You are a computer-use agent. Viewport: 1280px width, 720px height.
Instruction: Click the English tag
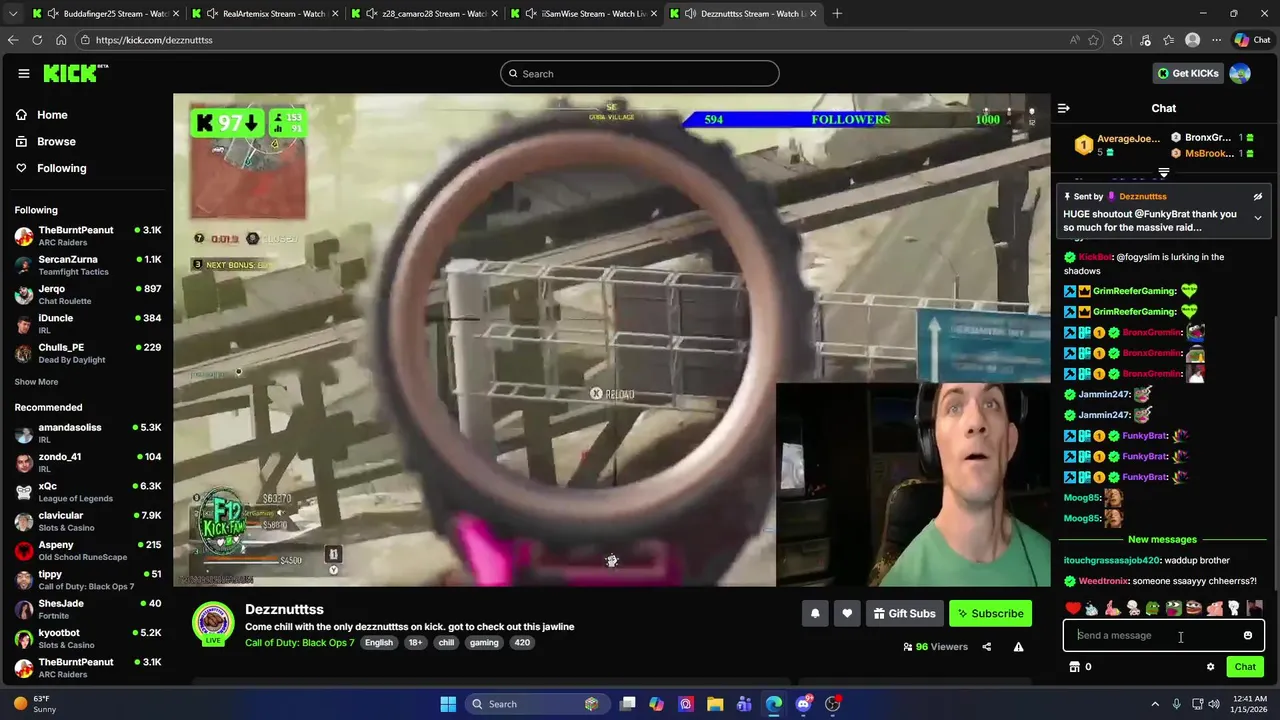379,643
